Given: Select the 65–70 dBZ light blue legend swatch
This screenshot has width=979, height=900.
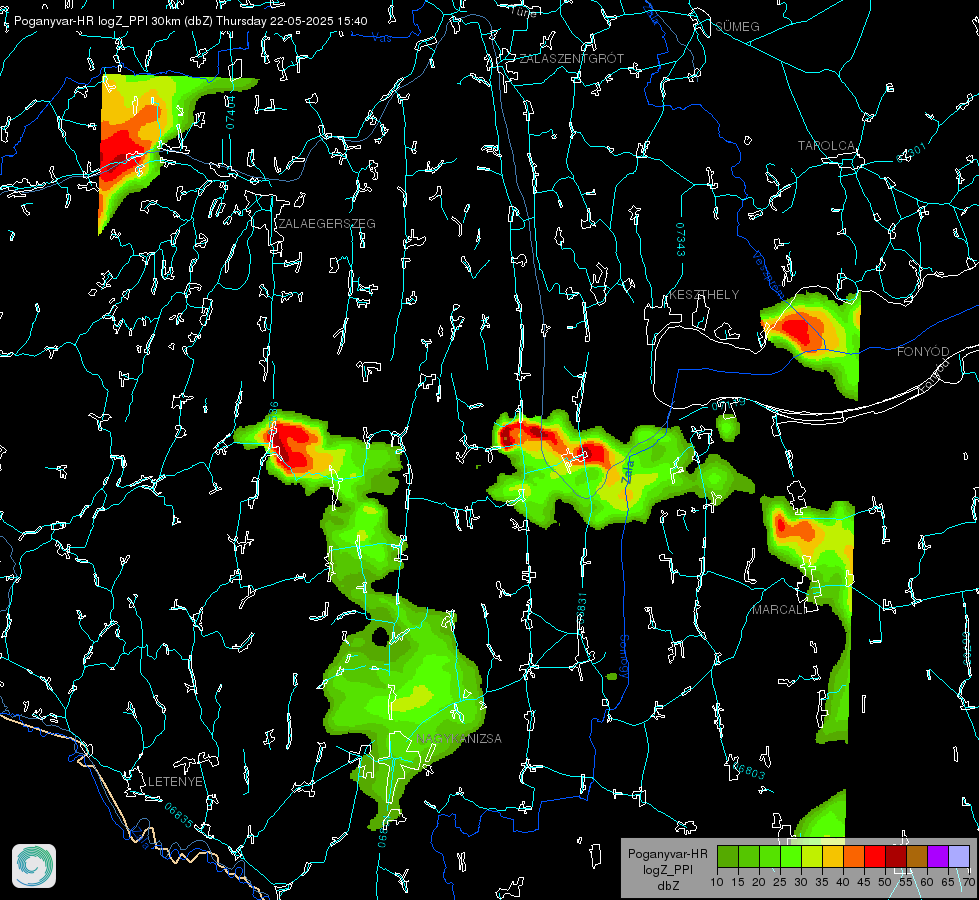Looking at the screenshot, I should tap(959, 856).
